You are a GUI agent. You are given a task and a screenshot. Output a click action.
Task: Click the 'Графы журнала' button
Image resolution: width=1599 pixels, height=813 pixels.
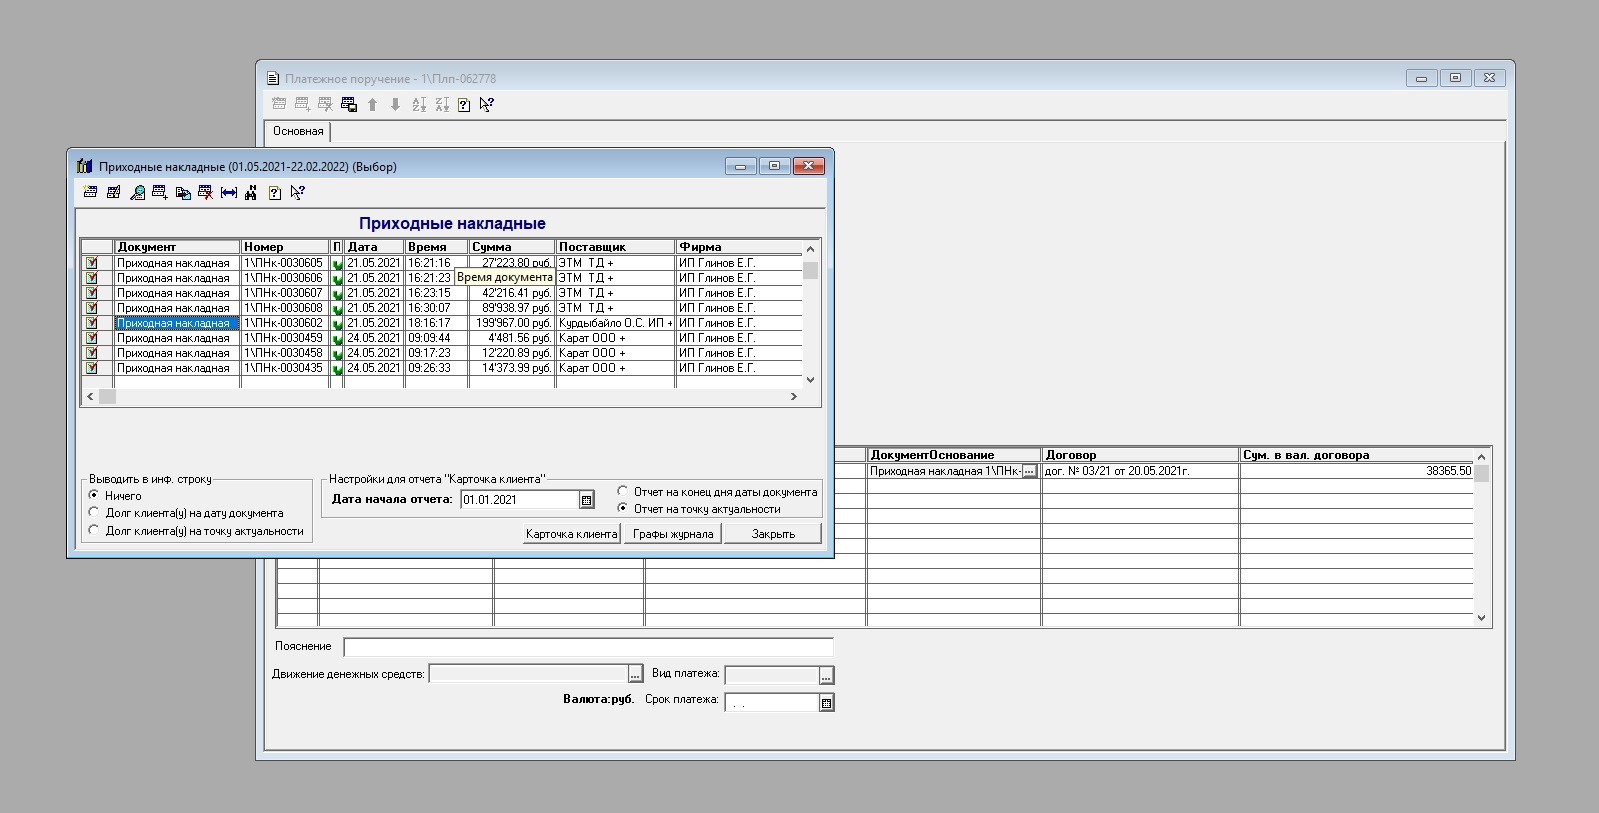pos(673,534)
